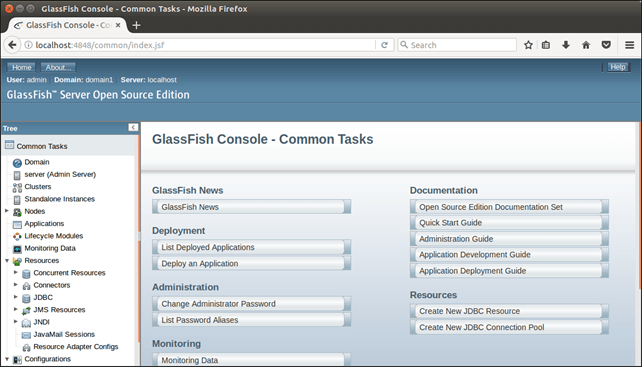
Task: Click the Resource Adapter Configs icon
Action: (x=26, y=347)
